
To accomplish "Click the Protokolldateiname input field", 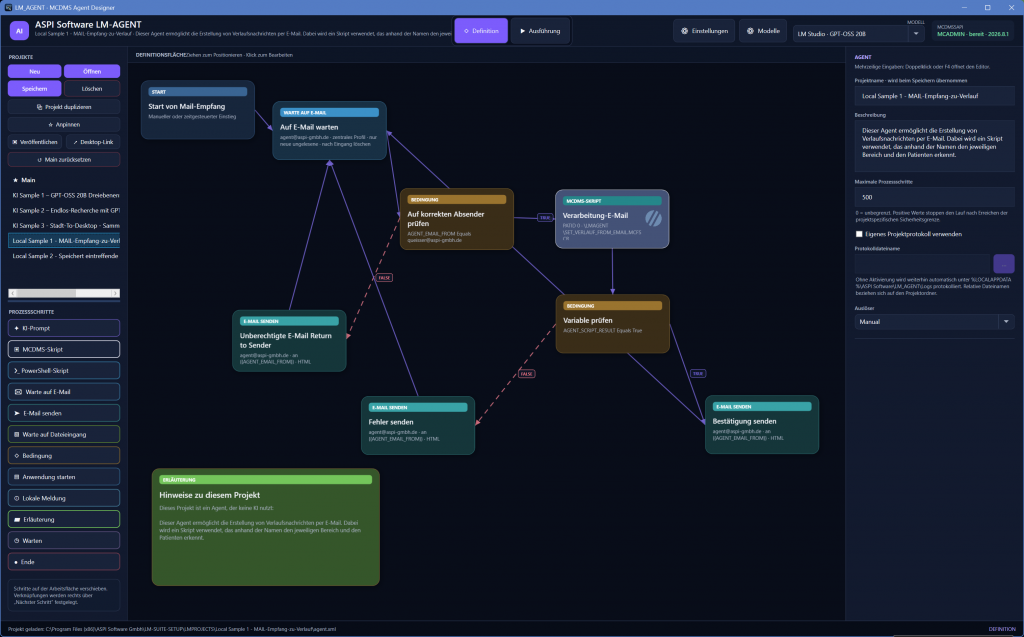I will 923,264.
